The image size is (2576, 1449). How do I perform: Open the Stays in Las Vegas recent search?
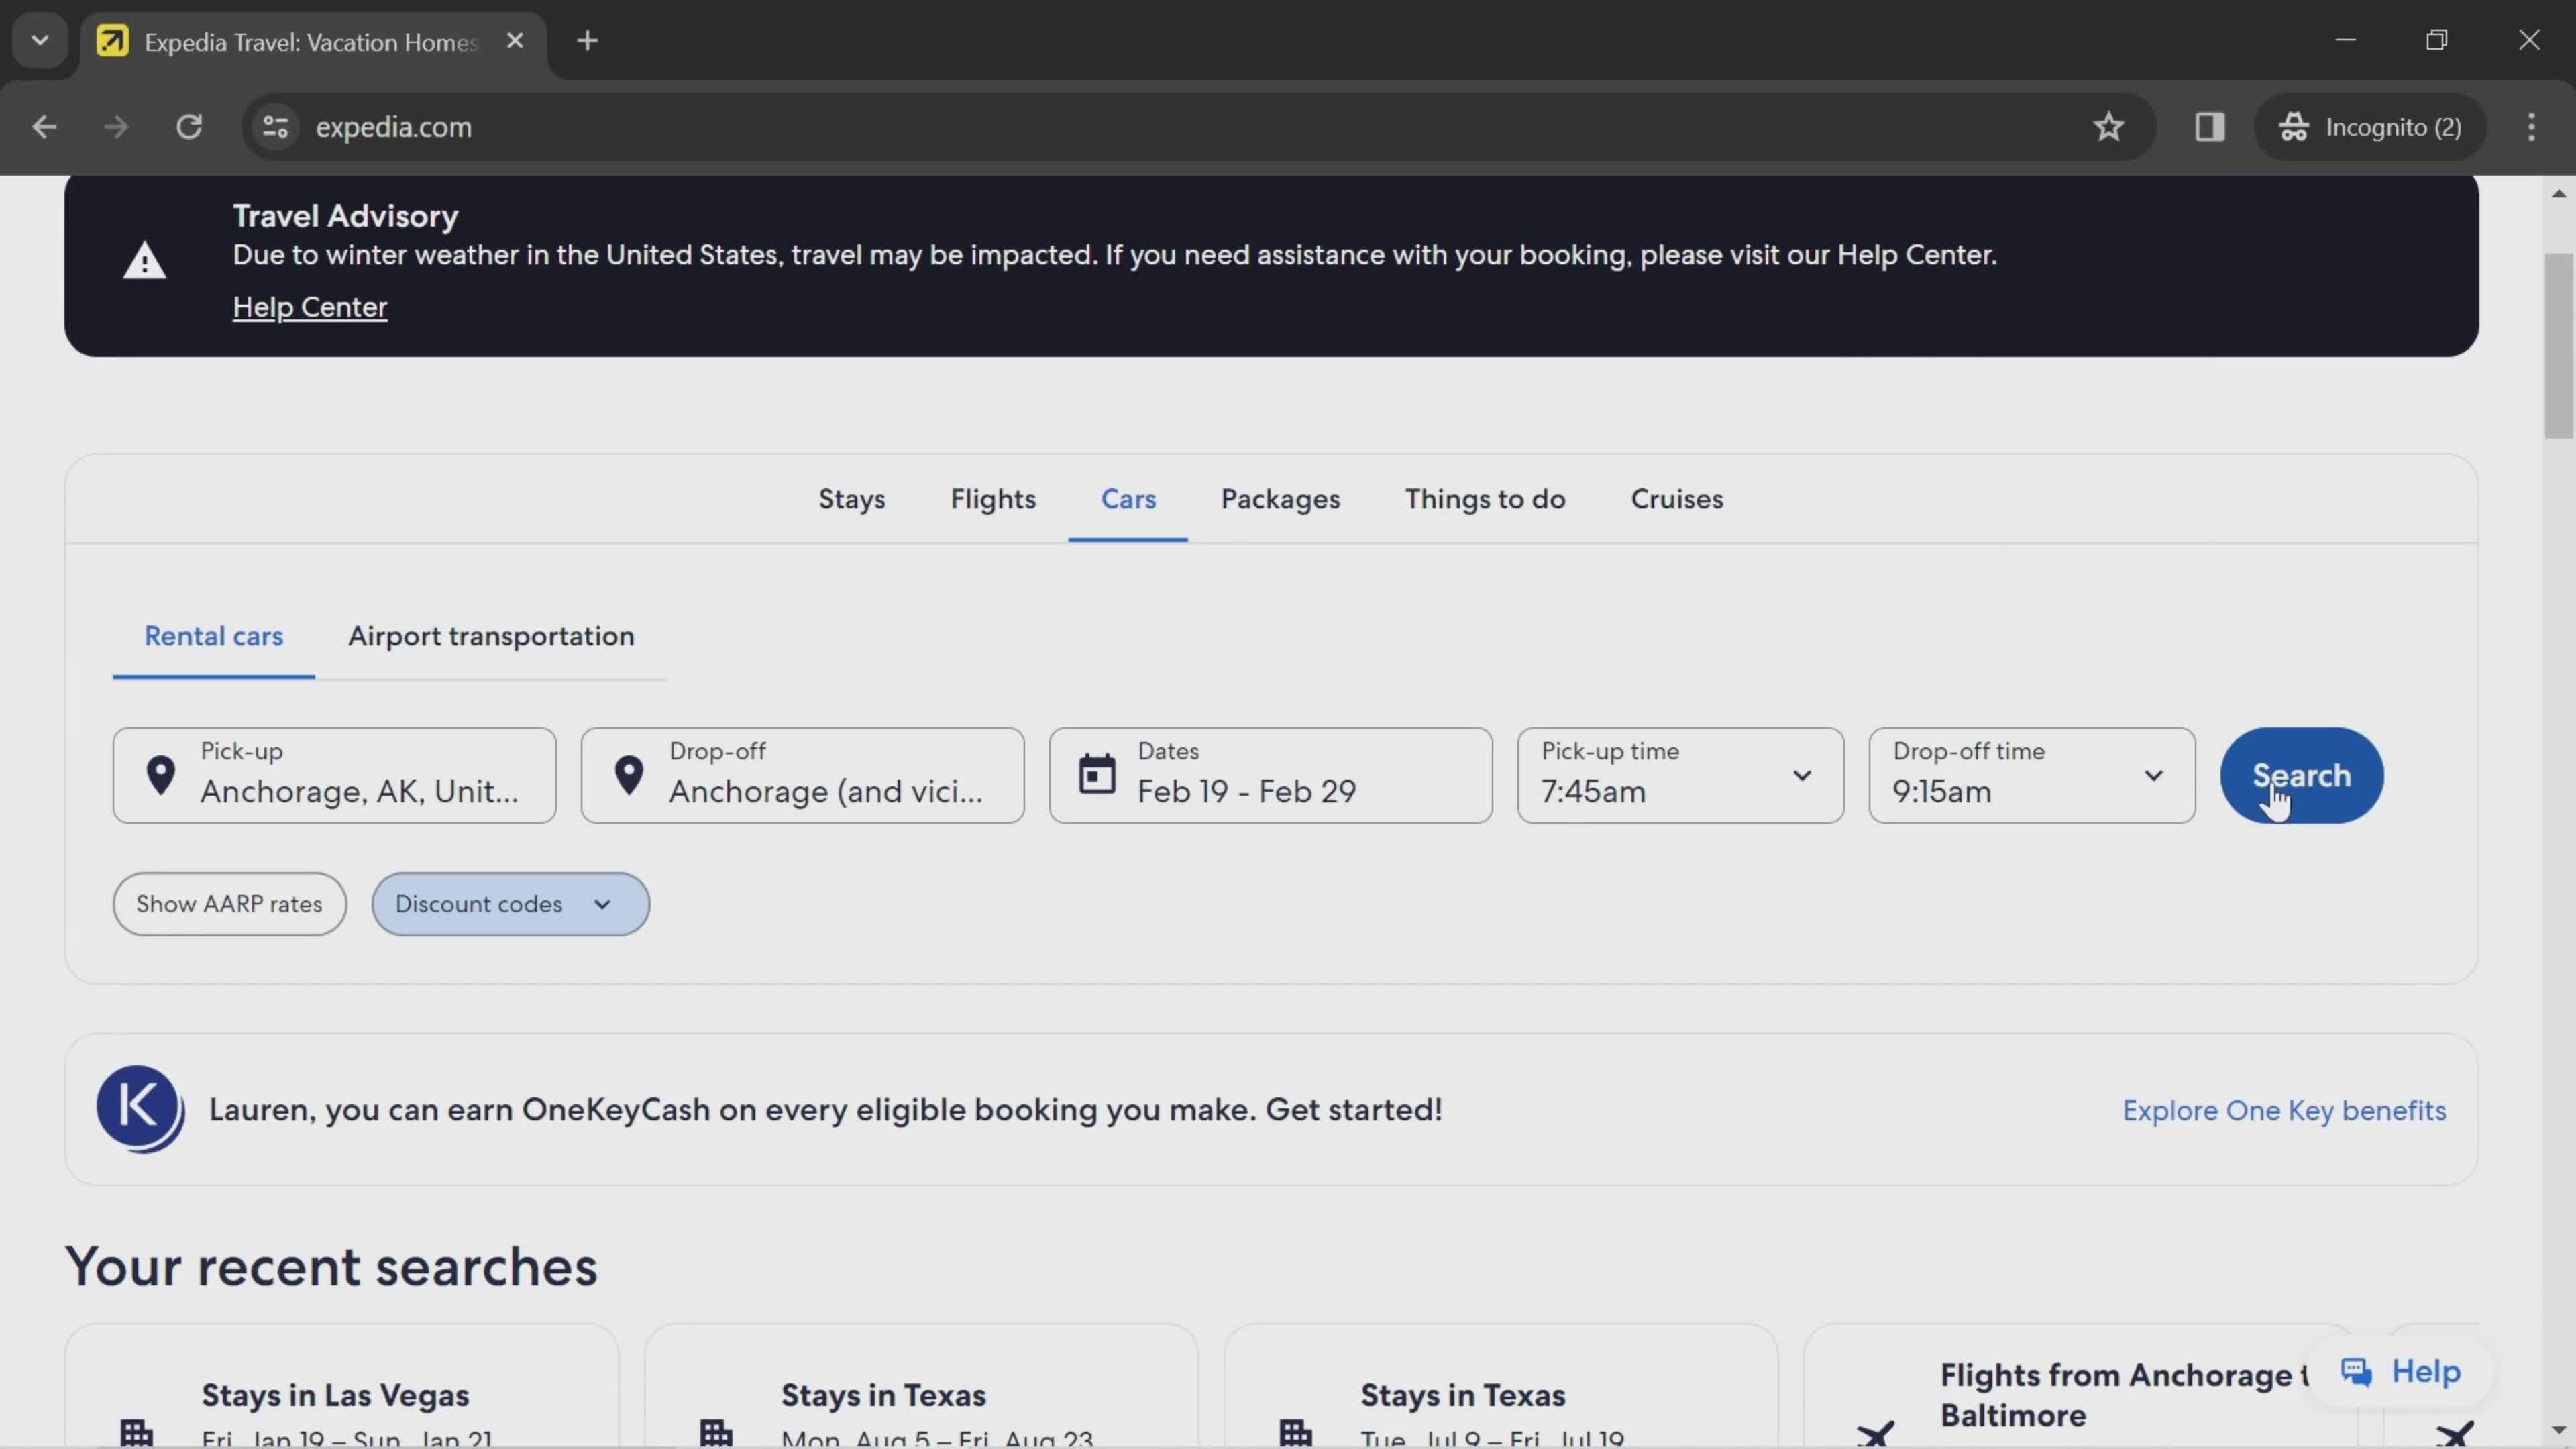342,1387
